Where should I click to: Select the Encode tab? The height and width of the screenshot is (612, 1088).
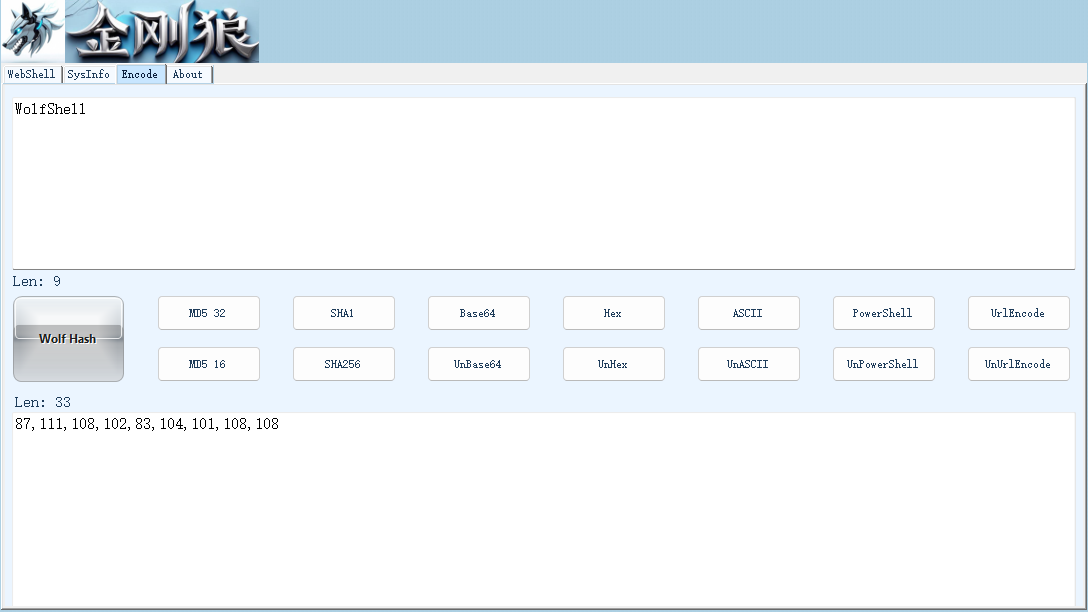(140, 74)
